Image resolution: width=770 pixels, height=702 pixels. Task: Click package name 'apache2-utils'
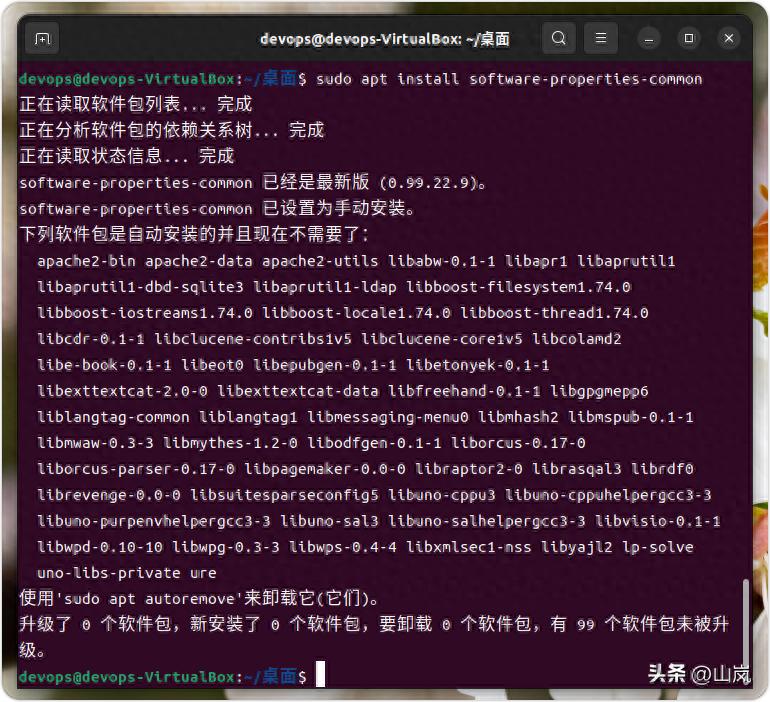click(x=320, y=261)
